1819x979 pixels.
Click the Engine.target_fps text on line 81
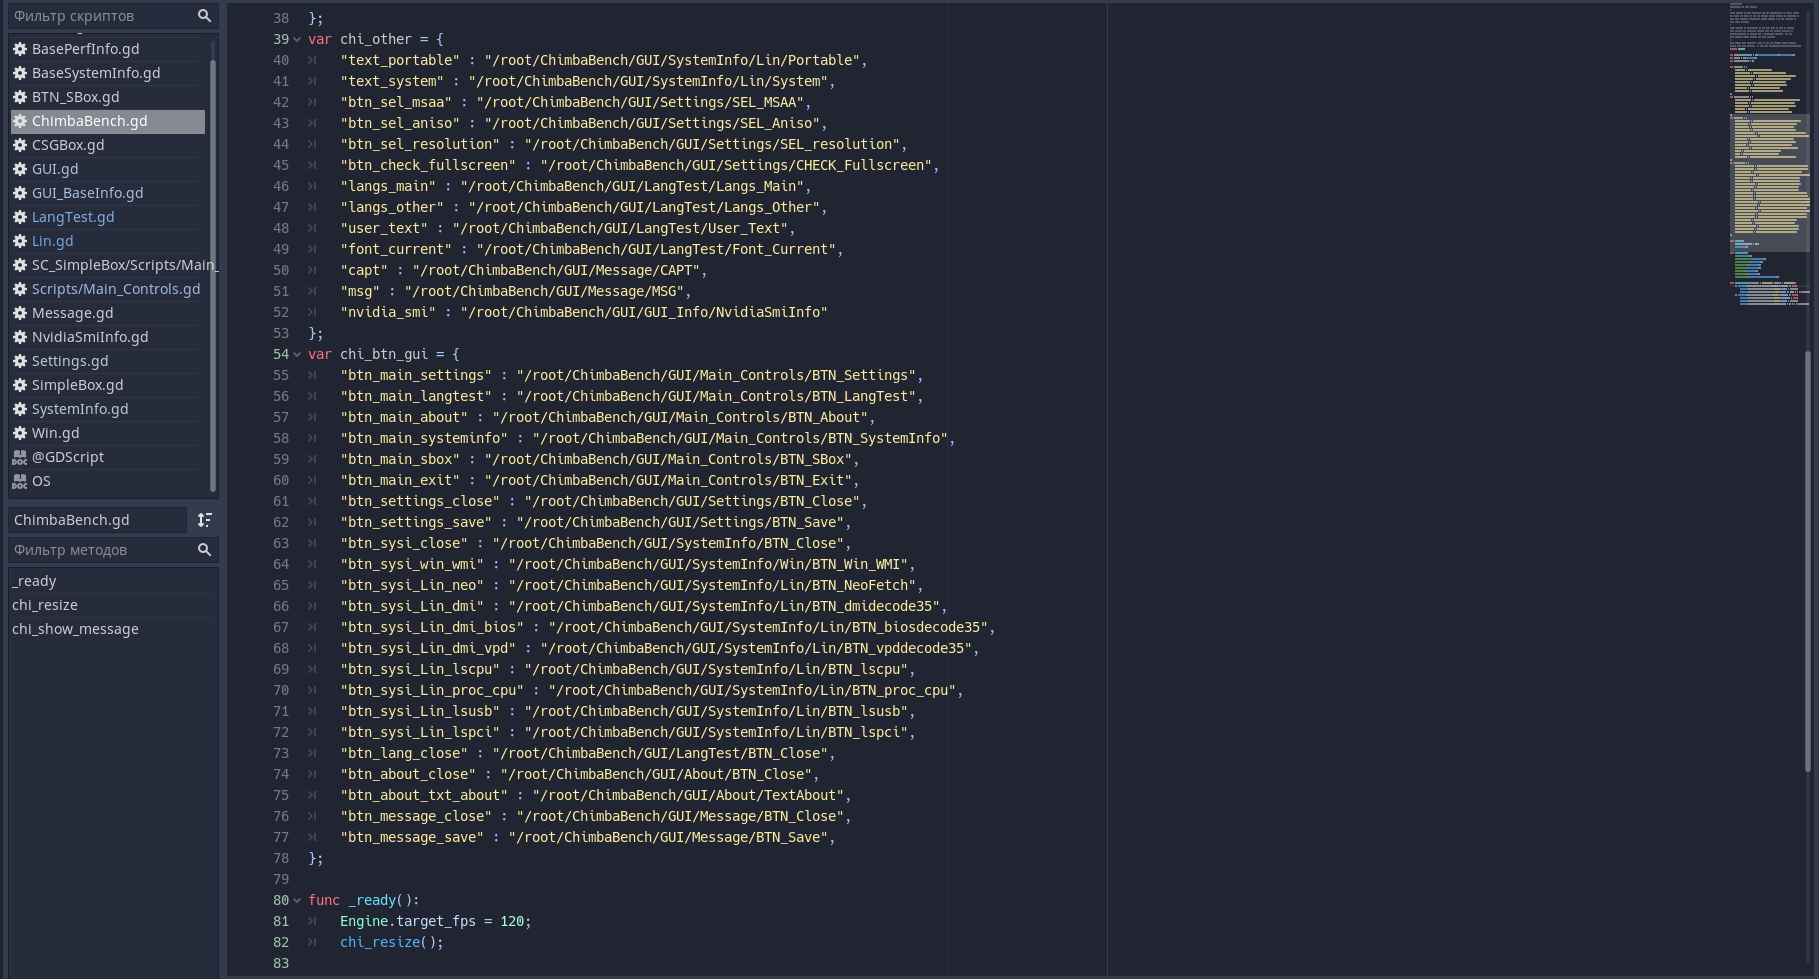click(x=408, y=922)
